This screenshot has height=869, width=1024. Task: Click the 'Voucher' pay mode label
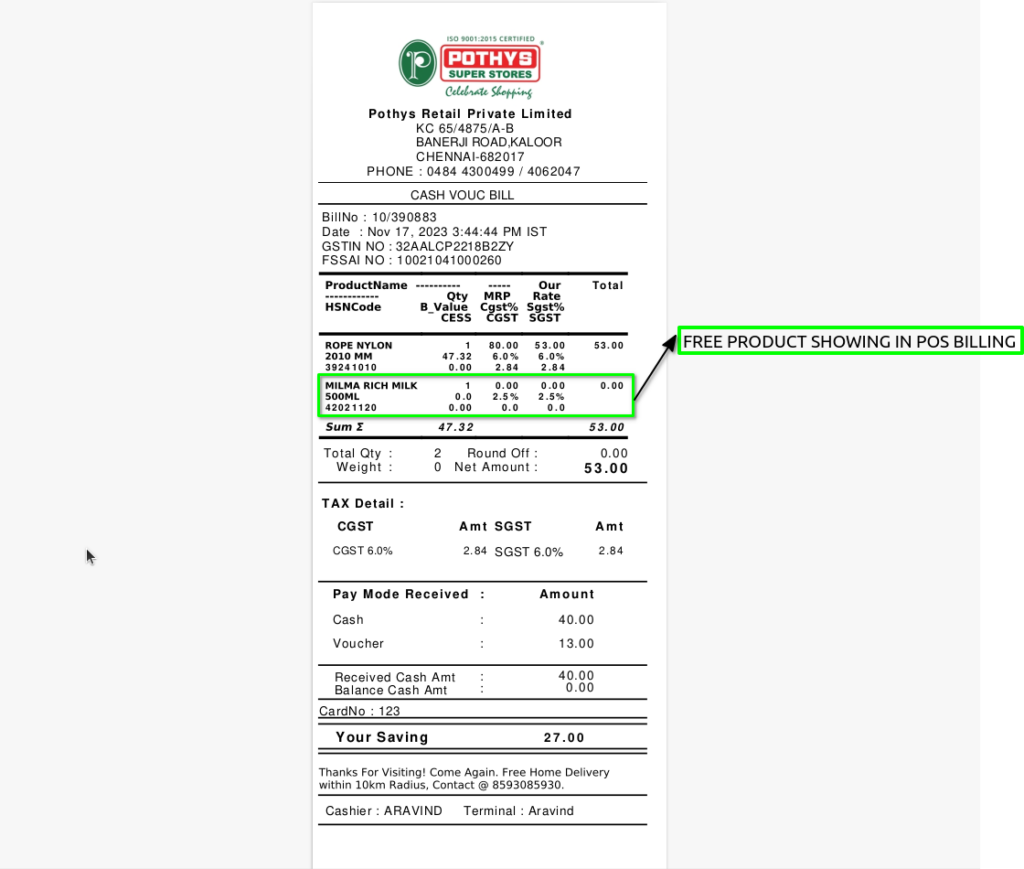pos(358,644)
